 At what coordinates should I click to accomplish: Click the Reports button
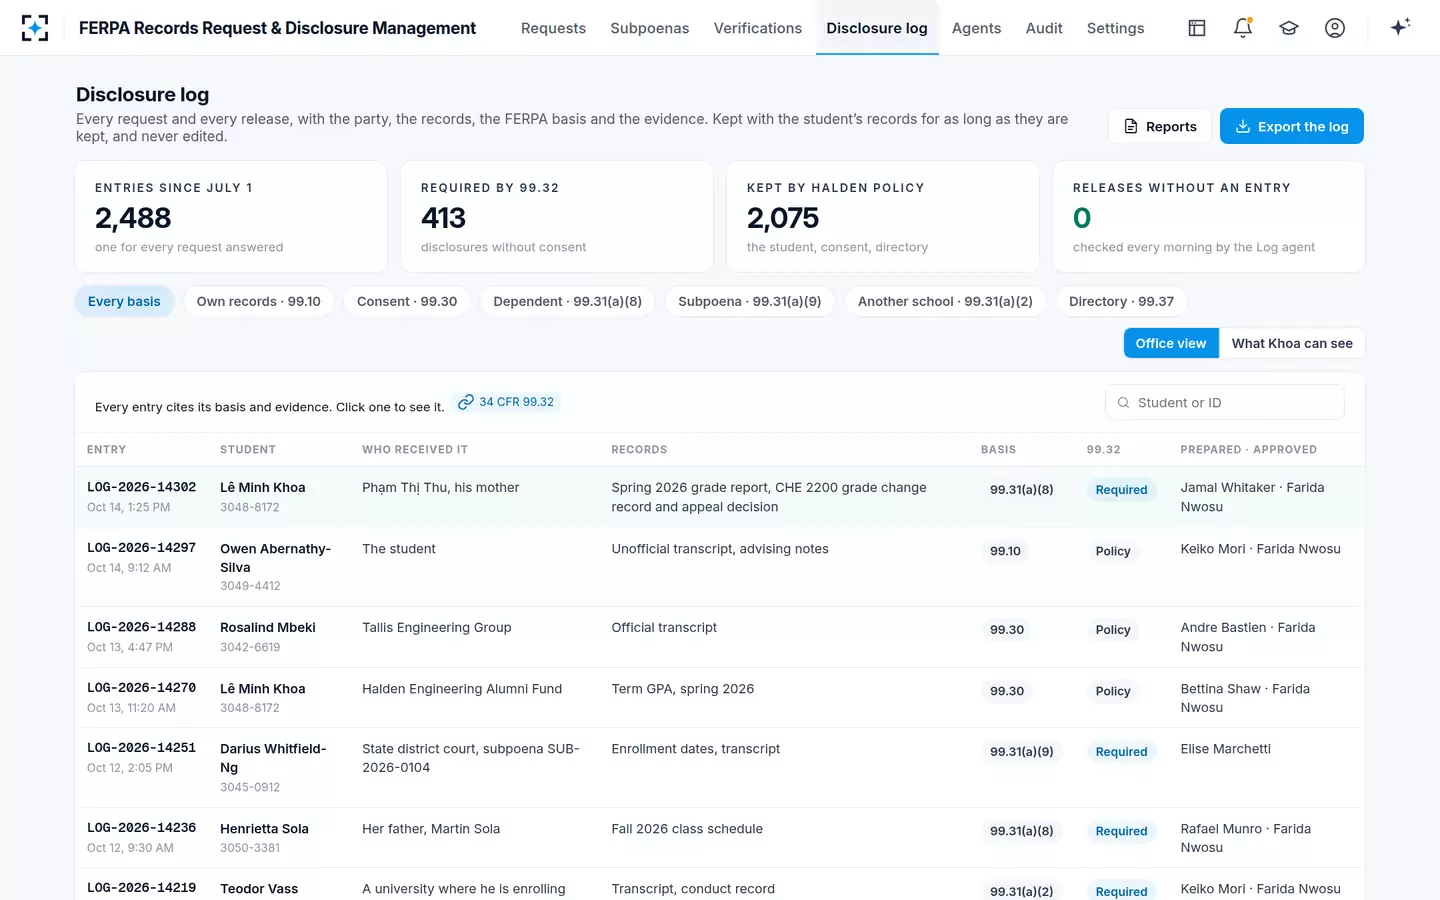[1160, 126]
